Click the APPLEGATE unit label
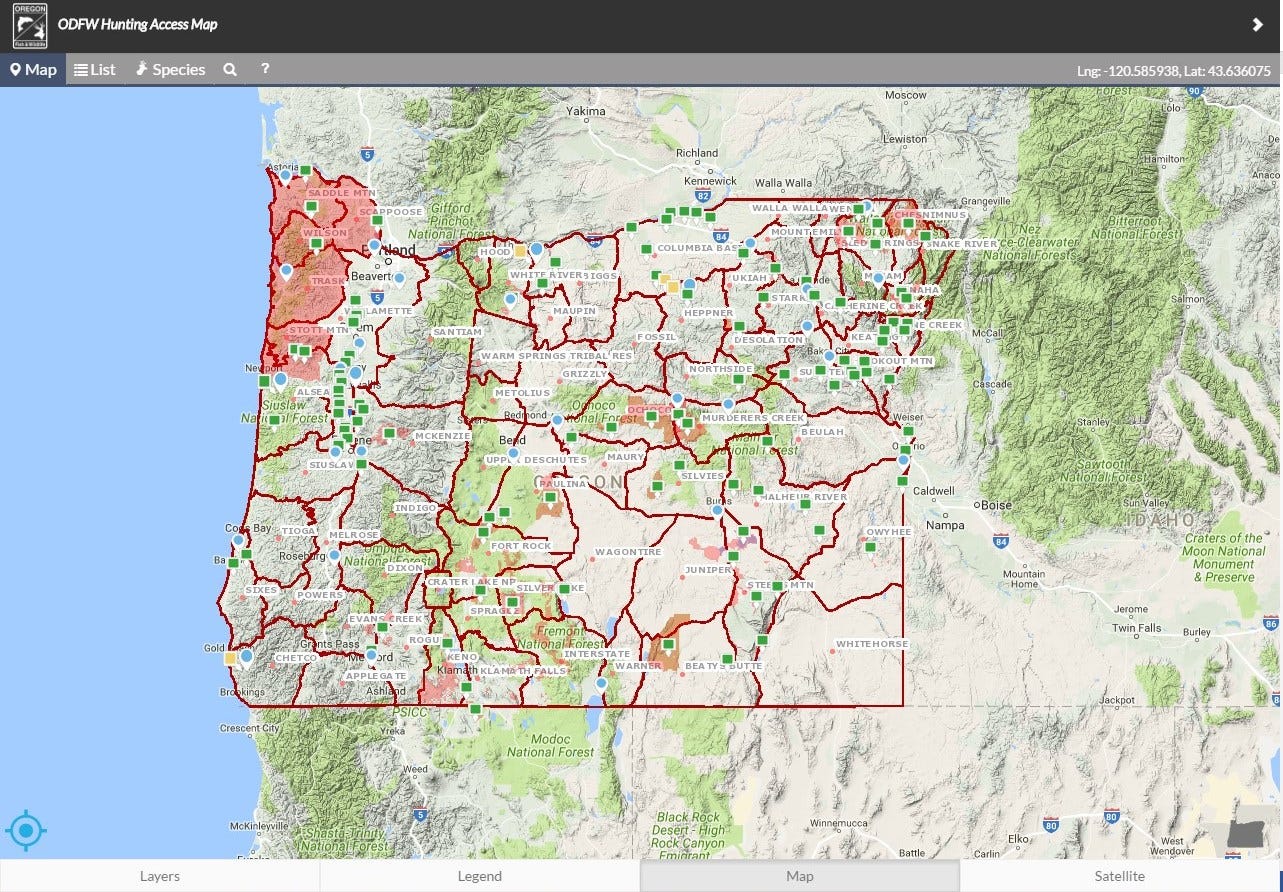This screenshot has width=1283, height=892. tap(376, 676)
